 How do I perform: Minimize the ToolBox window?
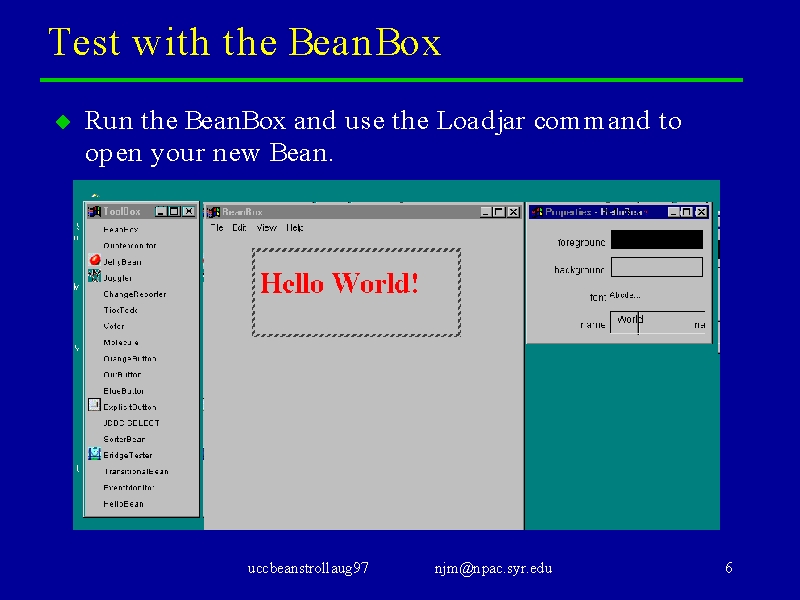click(161, 211)
